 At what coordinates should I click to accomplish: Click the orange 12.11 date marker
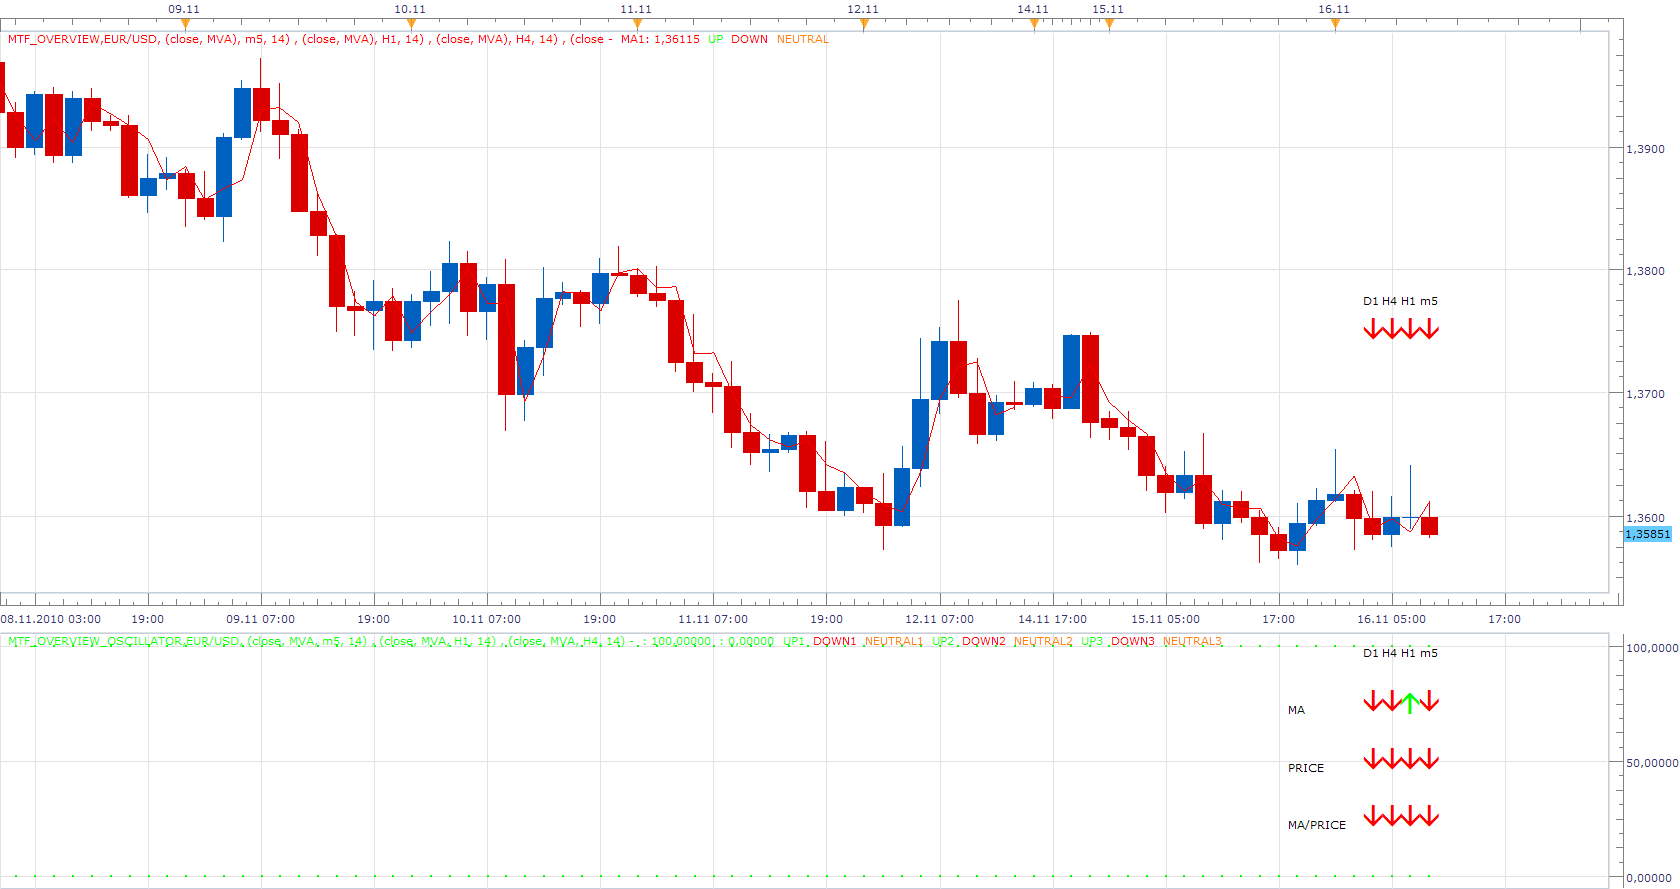click(x=864, y=24)
